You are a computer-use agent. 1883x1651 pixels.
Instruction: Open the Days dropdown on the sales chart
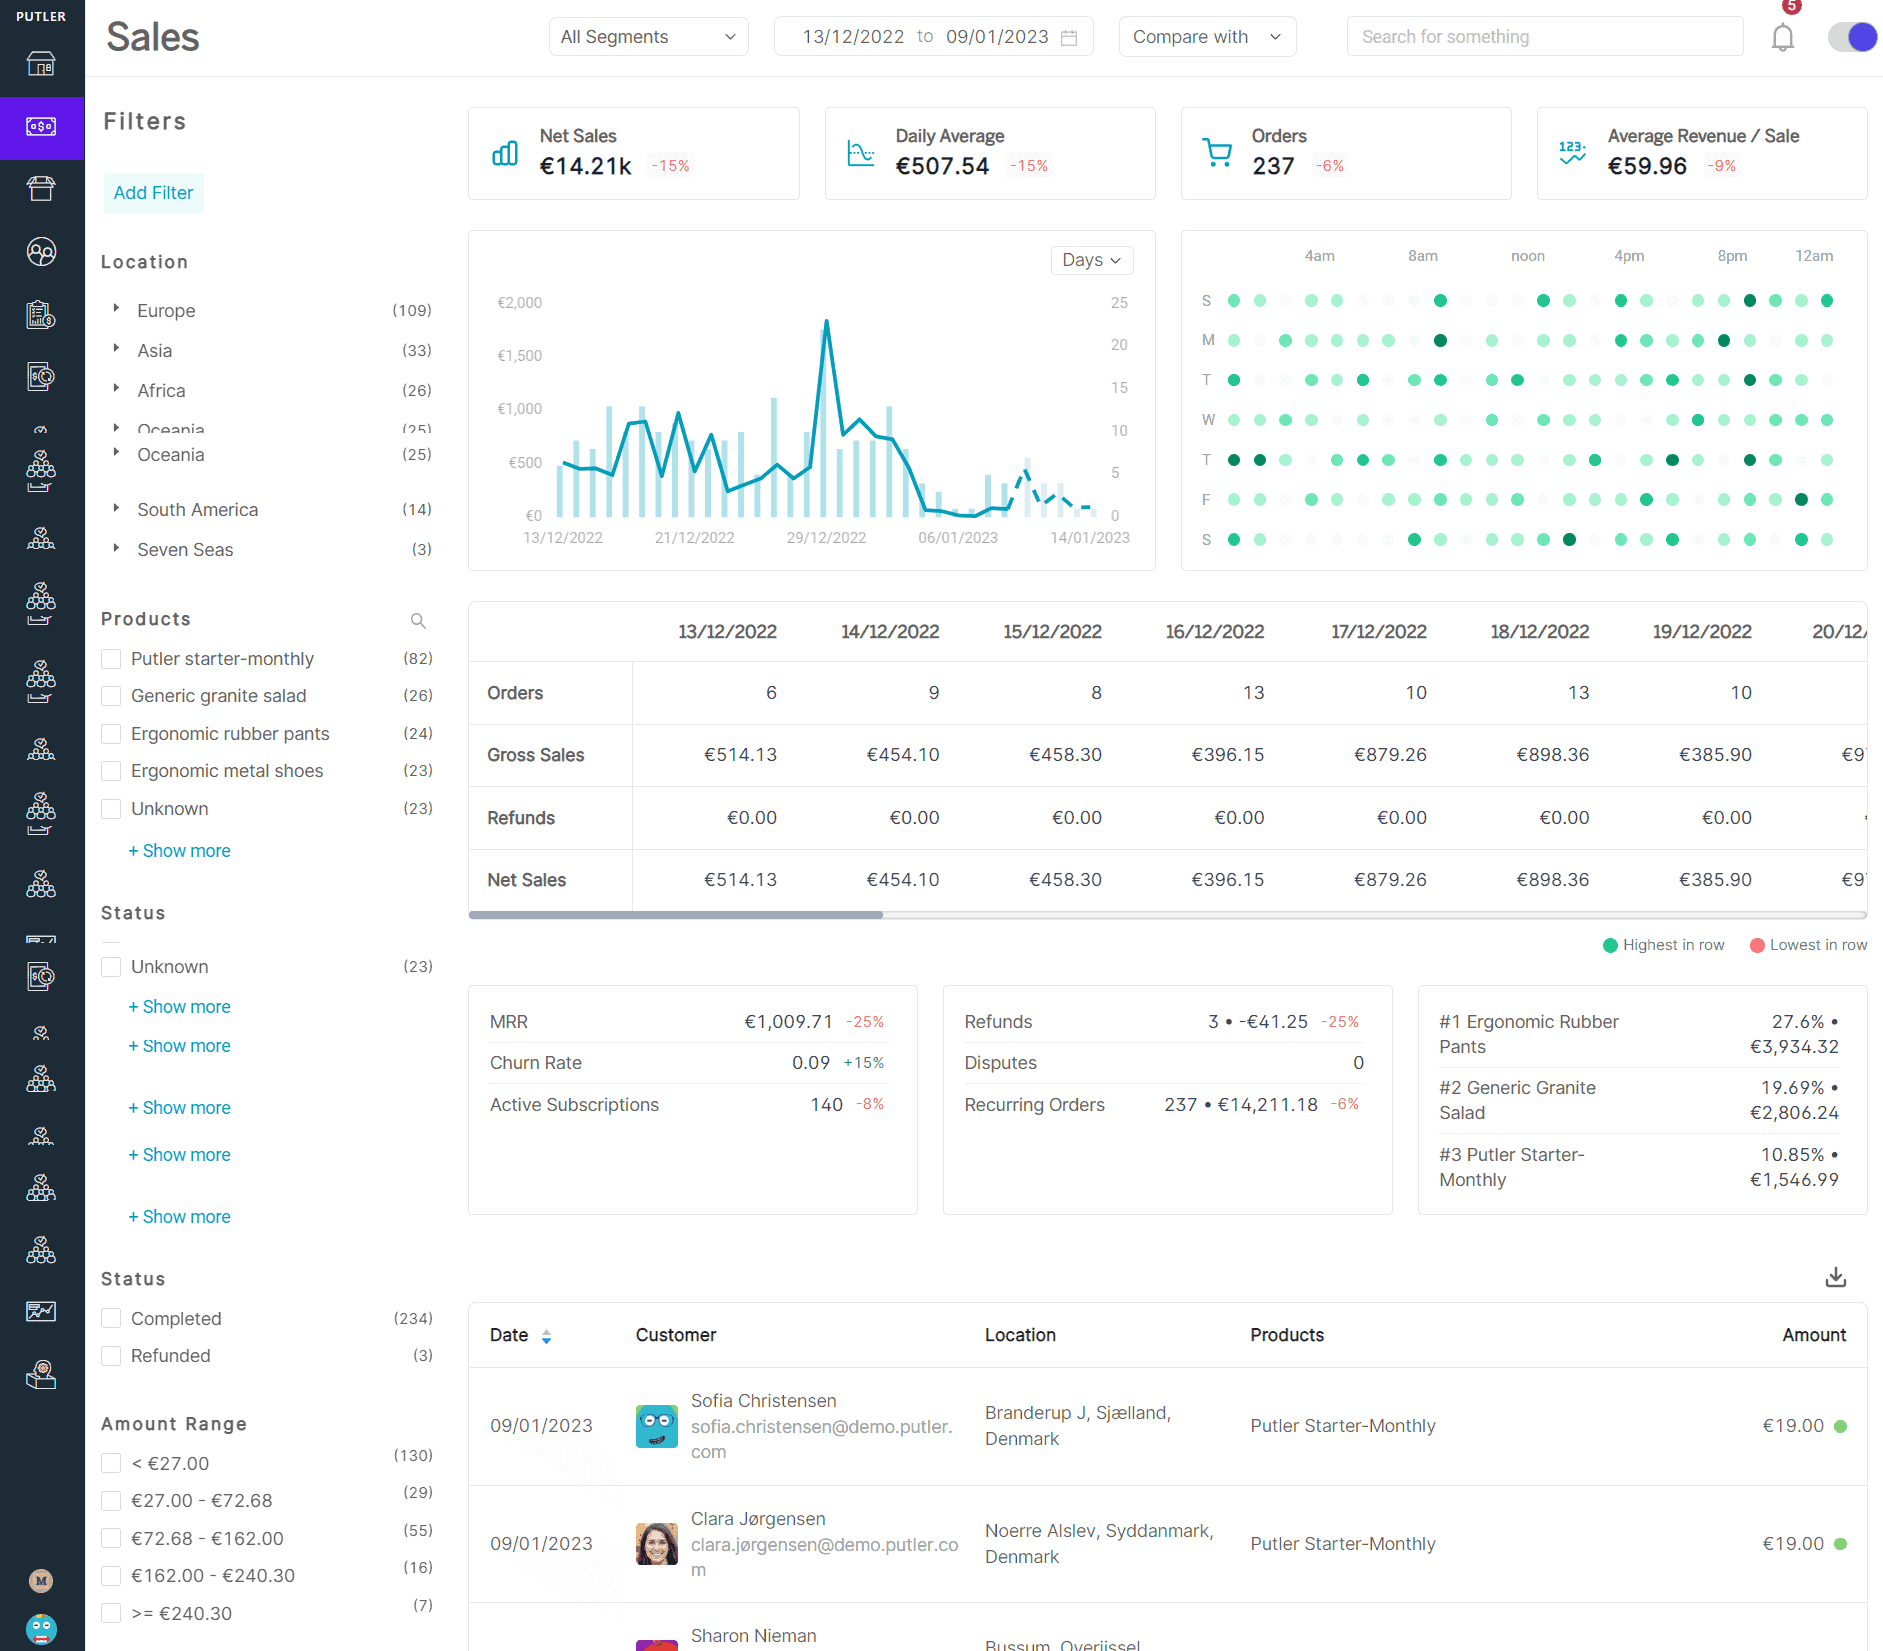point(1091,260)
